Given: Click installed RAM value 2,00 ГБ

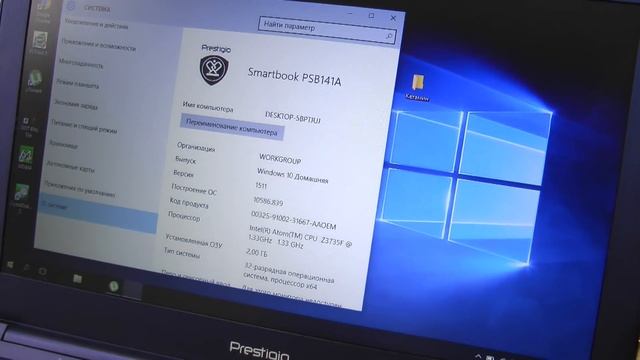Looking at the screenshot, I should coord(257,252).
